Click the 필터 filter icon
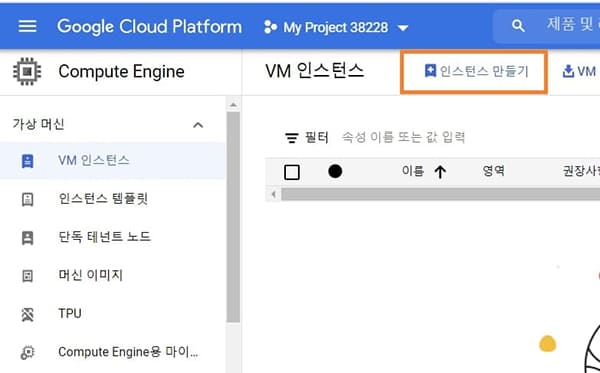The image size is (600, 373). coord(292,138)
